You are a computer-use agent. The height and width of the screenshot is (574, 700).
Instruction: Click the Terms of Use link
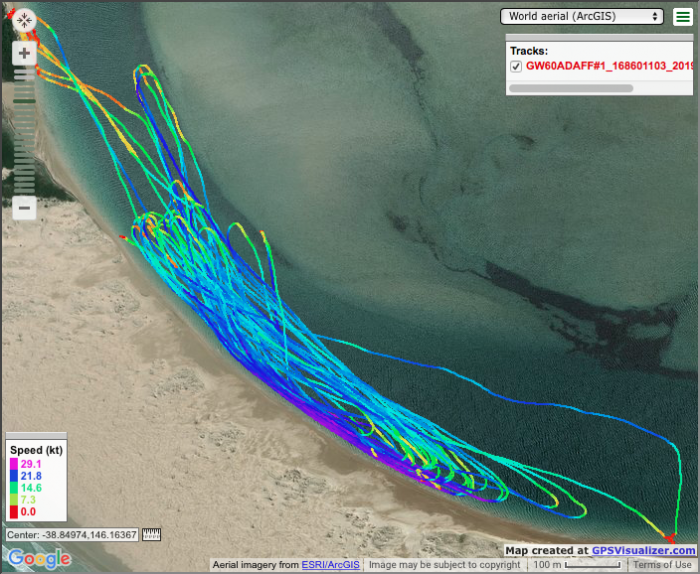click(x=661, y=565)
